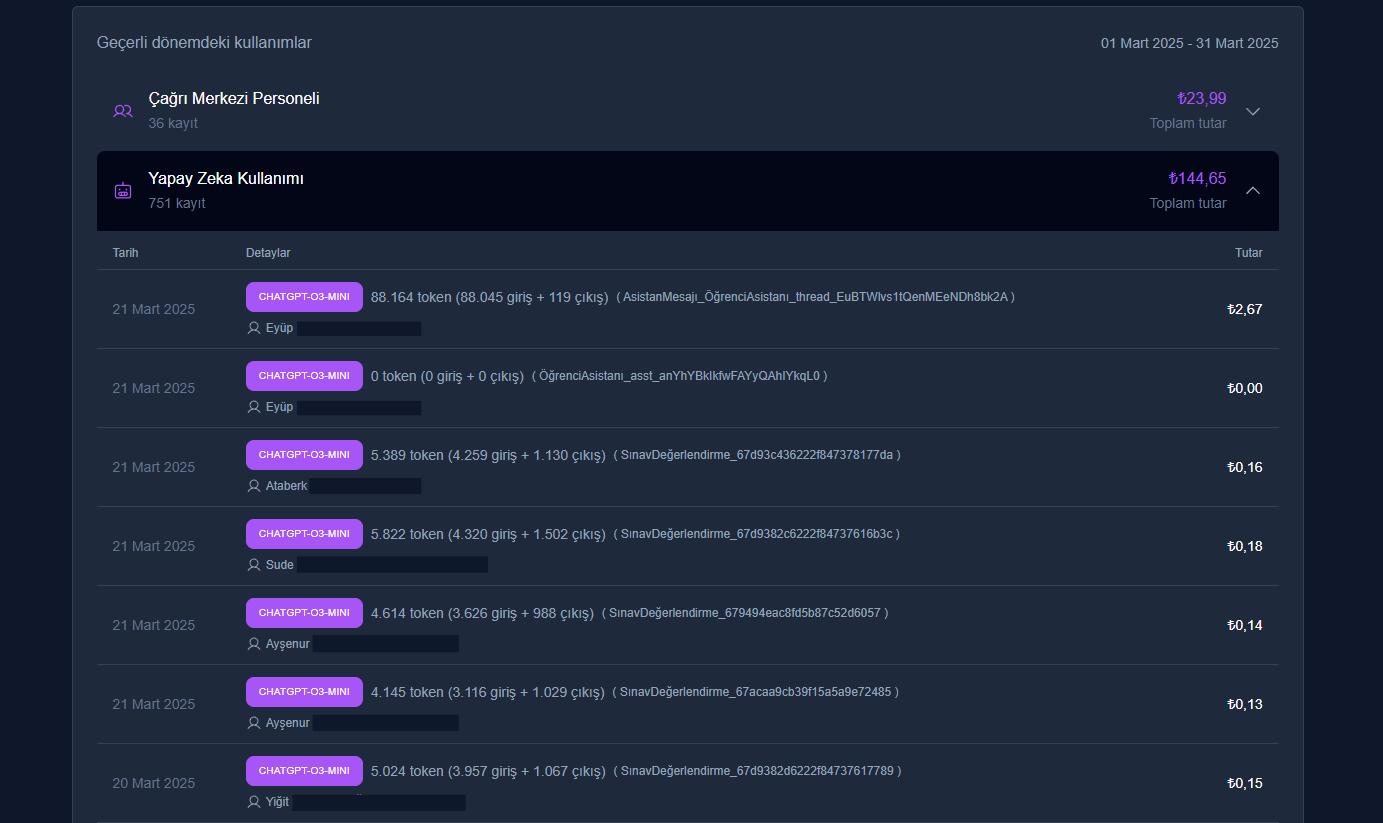Click the 4.614 token usage text
1383x823 pixels.
coord(482,613)
